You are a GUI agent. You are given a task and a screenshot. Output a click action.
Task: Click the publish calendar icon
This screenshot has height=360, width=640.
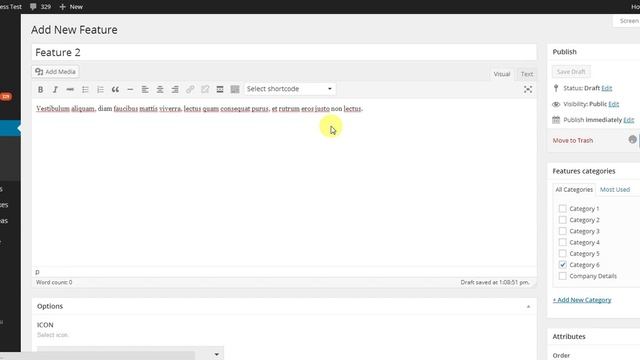[x=556, y=120]
